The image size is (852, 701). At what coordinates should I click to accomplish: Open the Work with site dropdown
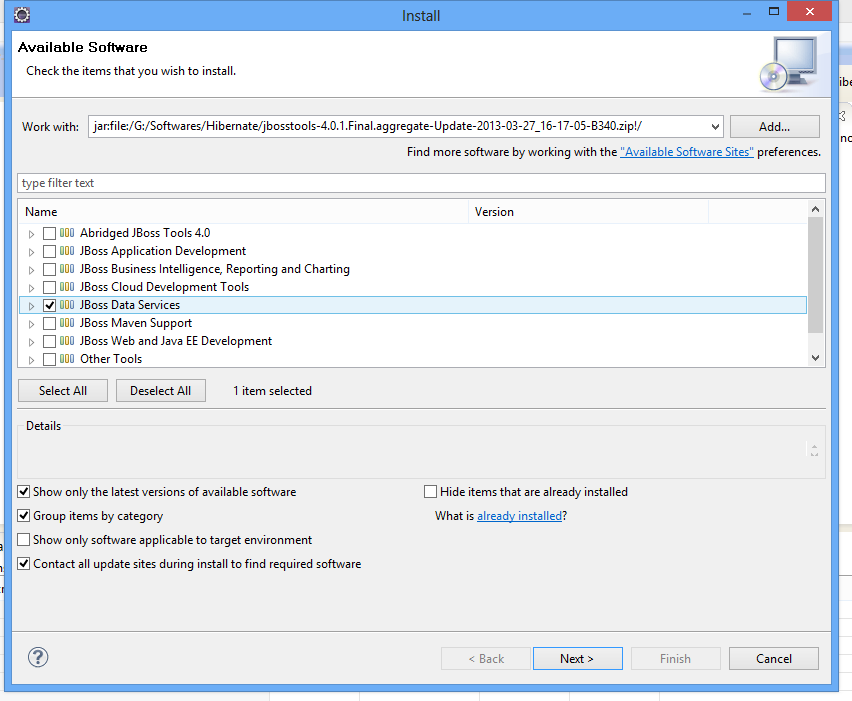[716, 126]
